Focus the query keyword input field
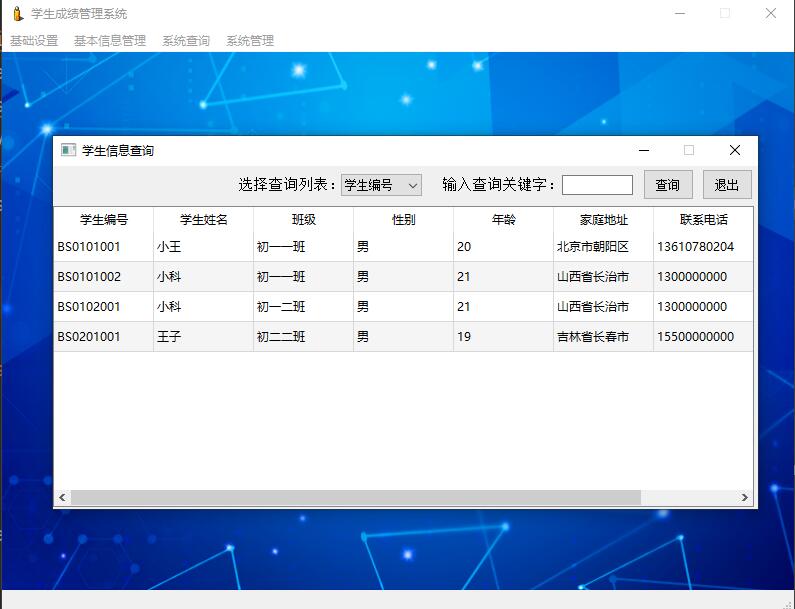Viewport: 795px width, 609px height. point(597,185)
